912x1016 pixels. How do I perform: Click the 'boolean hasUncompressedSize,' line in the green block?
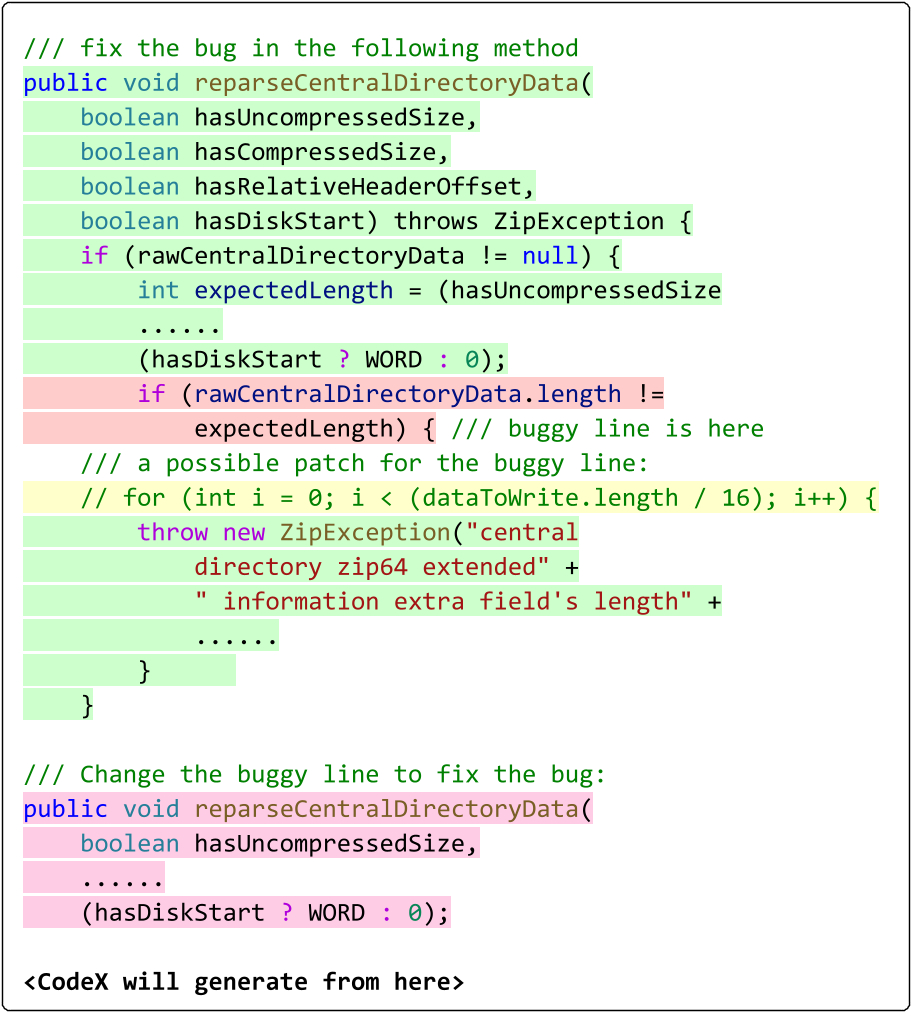tap(279, 117)
